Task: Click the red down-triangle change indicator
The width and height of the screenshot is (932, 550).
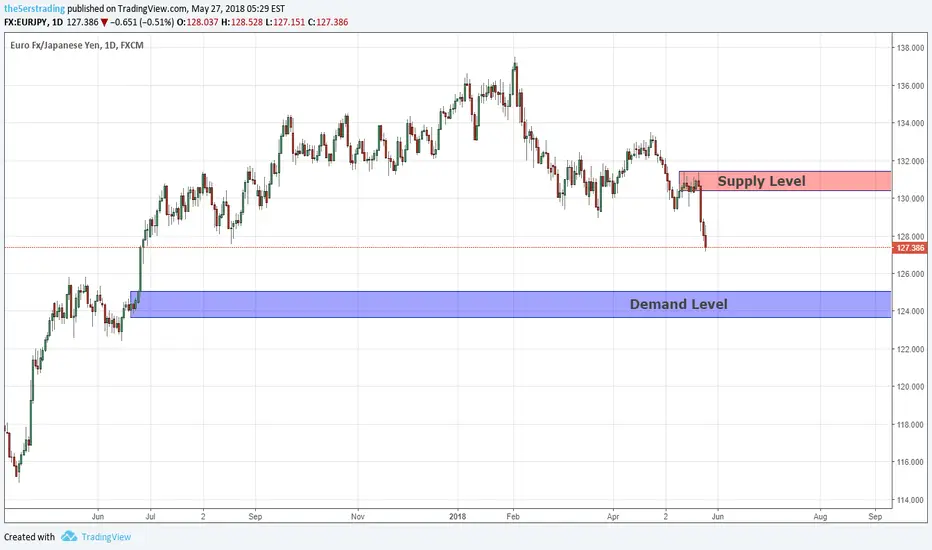Action: click(104, 23)
